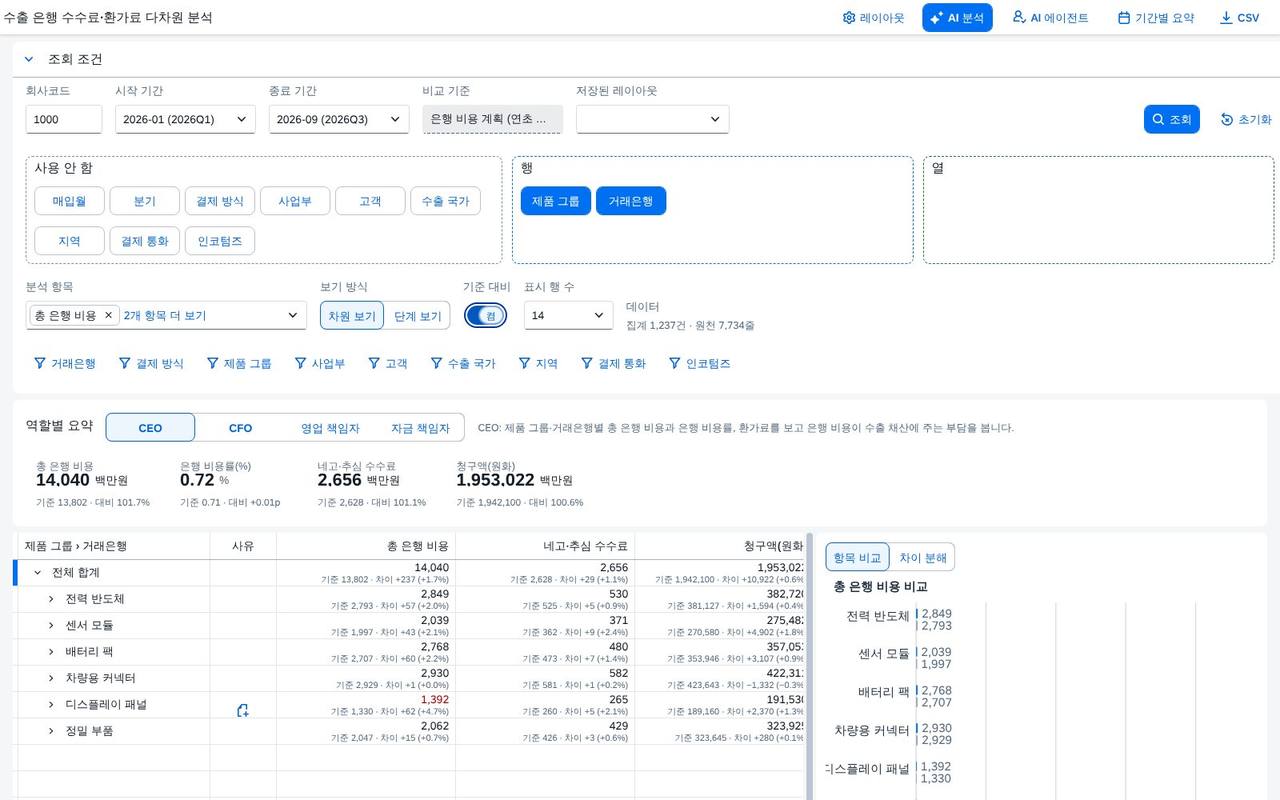Screen dimensions: 1280x800
Task: Expand the 전력 반도체 row
Action: pos(51,598)
